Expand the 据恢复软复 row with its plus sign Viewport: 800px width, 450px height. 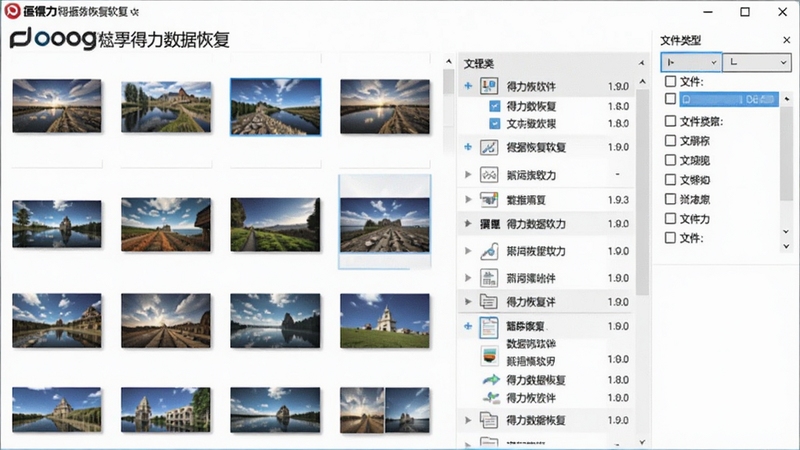[x=468, y=147]
